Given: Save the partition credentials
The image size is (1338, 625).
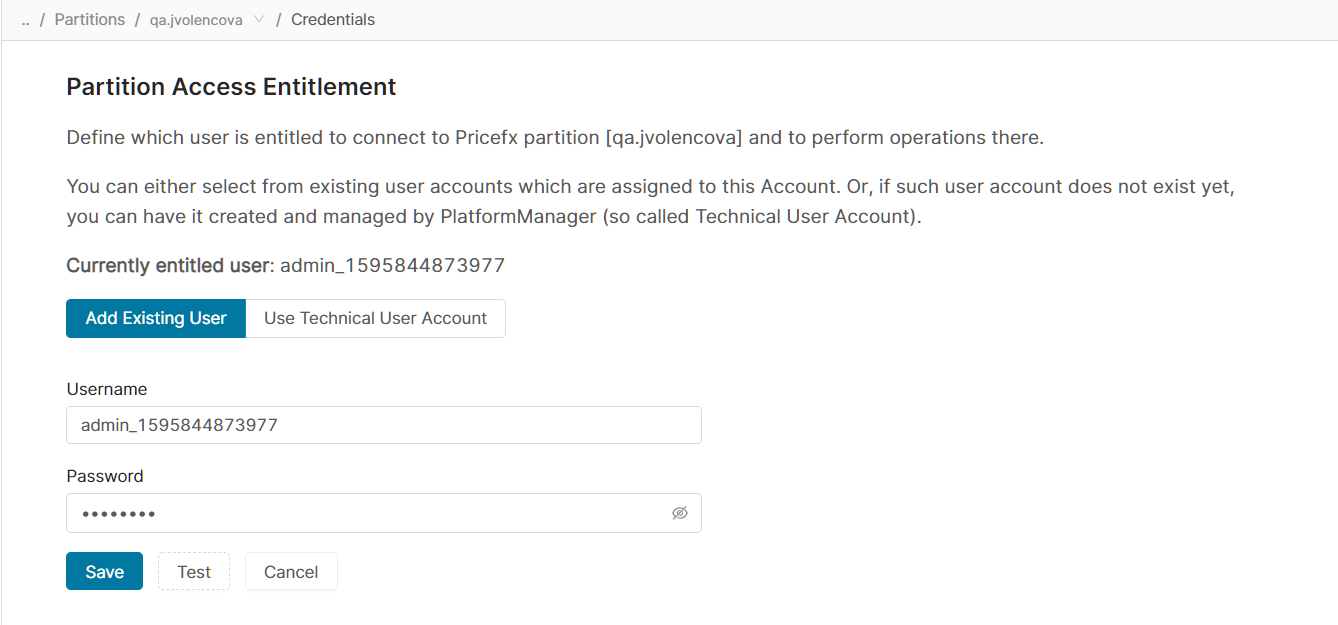Looking at the screenshot, I should [x=104, y=572].
